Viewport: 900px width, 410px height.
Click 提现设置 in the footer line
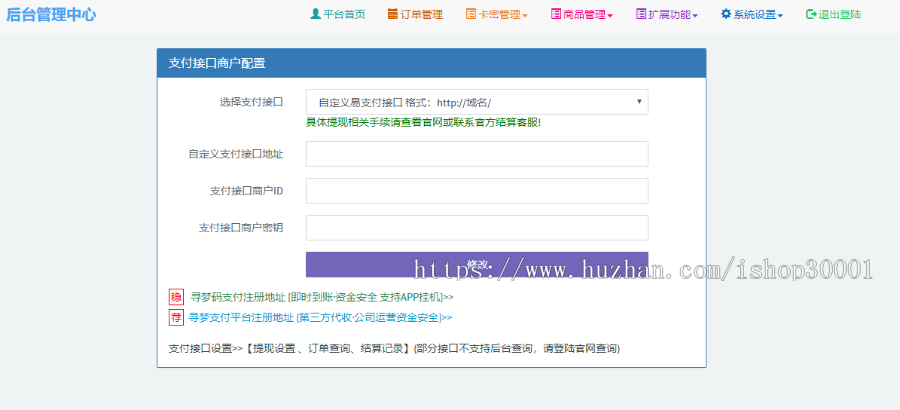click(274, 348)
